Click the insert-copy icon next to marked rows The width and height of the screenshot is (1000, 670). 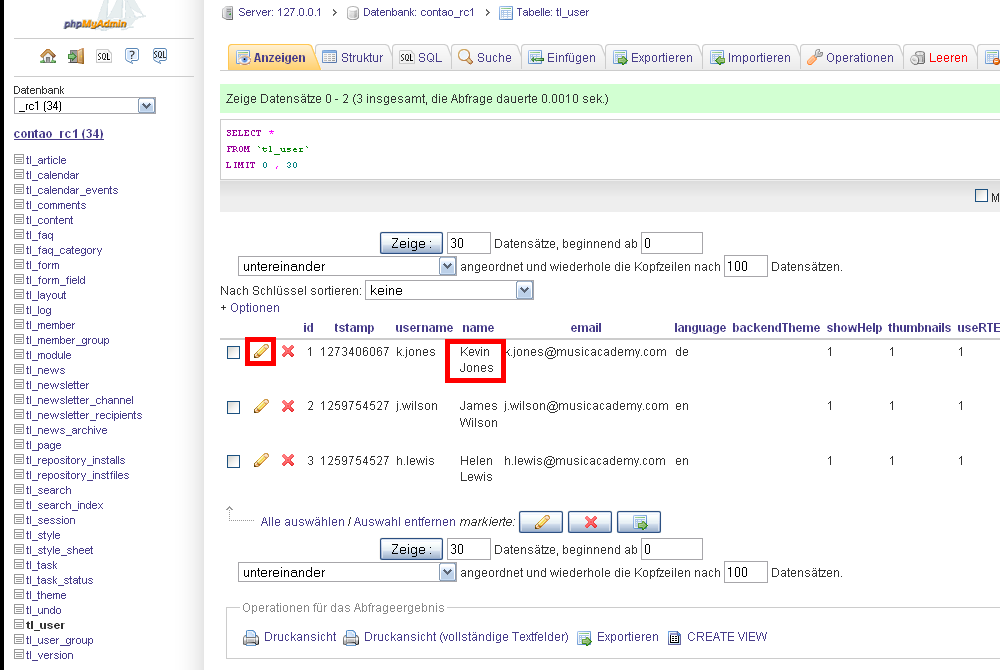click(x=638, y=521)
